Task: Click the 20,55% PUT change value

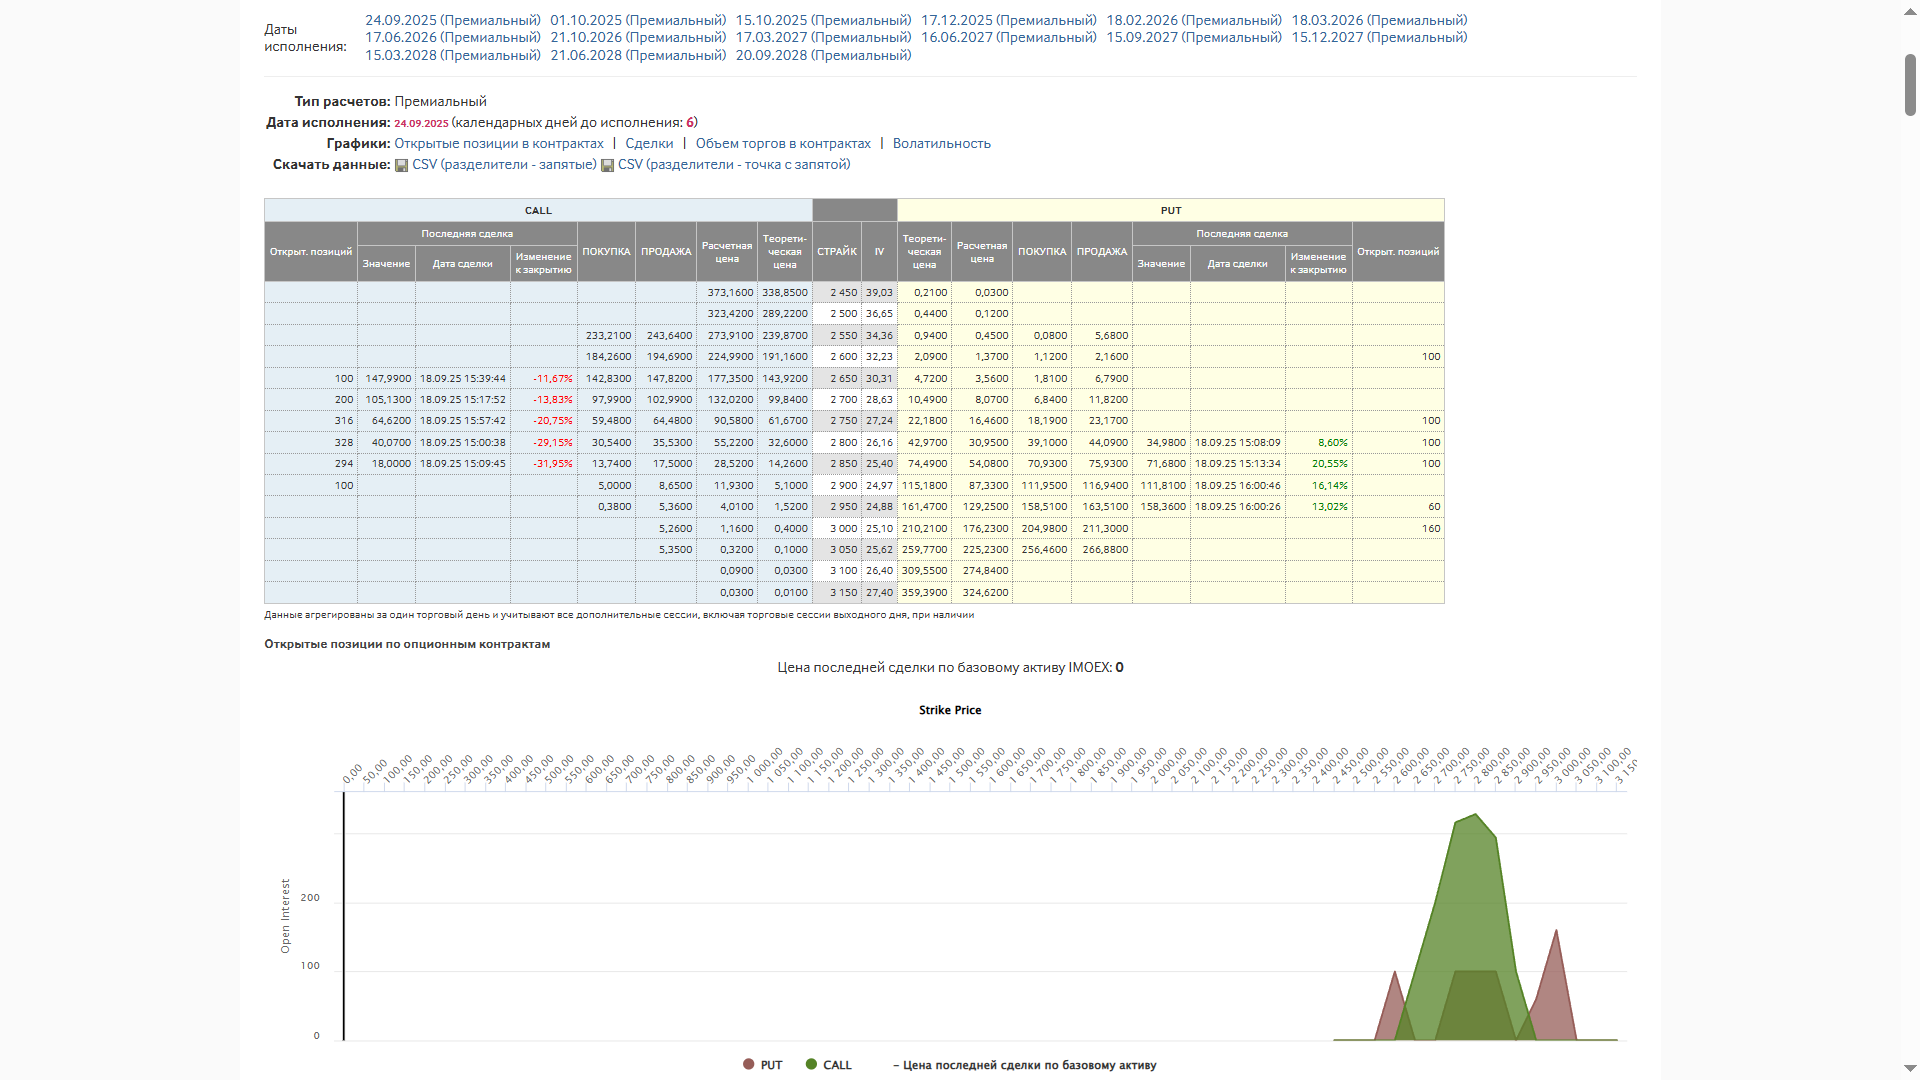Action: click(1329, 464)
